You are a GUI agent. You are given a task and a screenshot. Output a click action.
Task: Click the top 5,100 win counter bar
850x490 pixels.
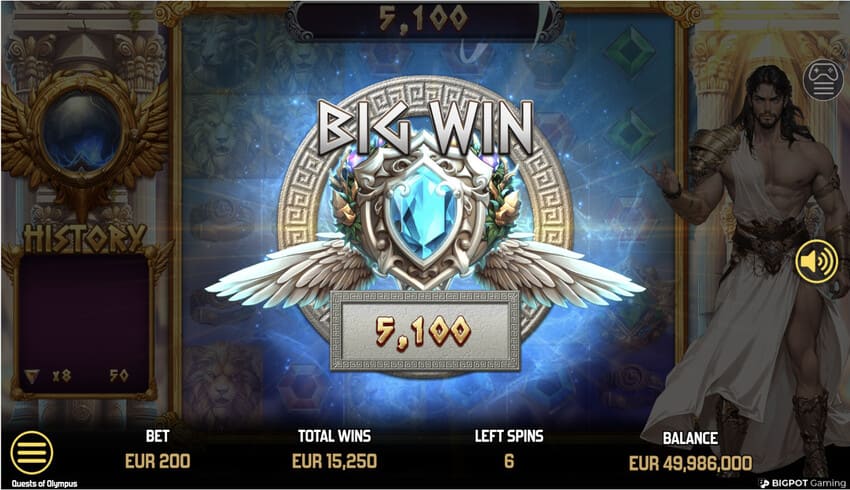pyautogui.click(x=424, y=20)
